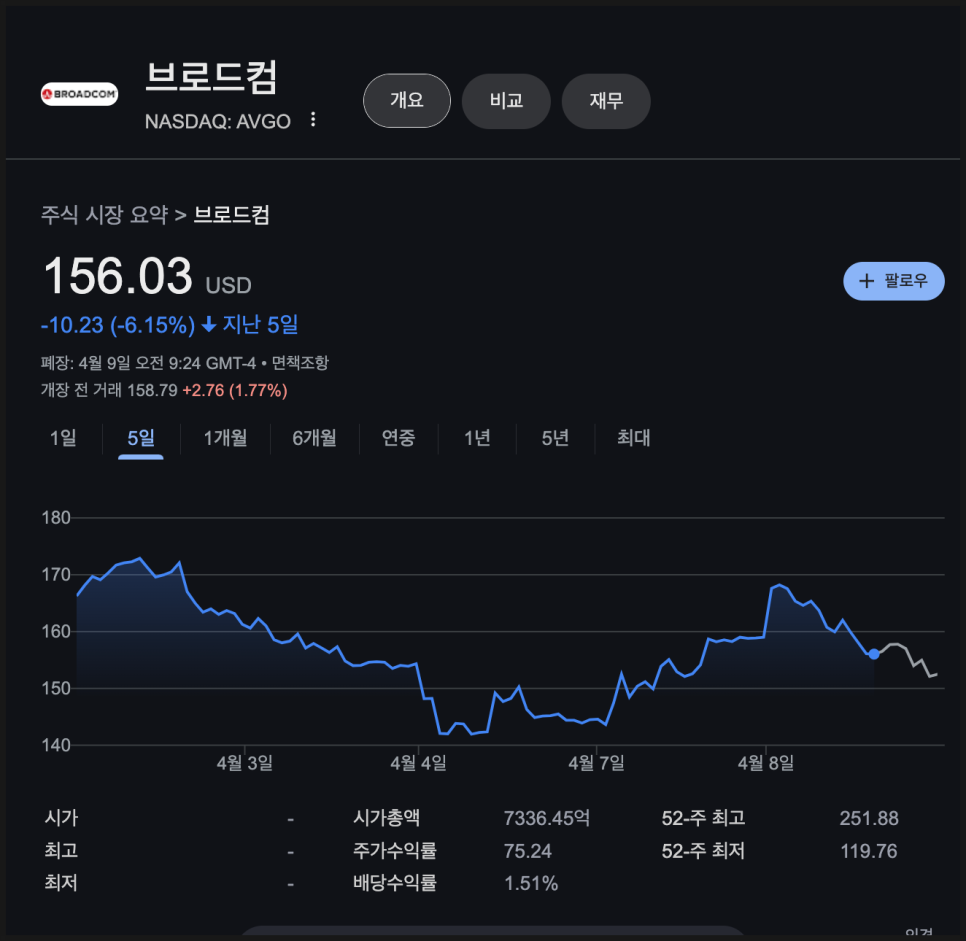Click the 4월 3일 date label on chart
Image resolution: width=966 pixels, height=941 pixels.
[x=245, y=764]
